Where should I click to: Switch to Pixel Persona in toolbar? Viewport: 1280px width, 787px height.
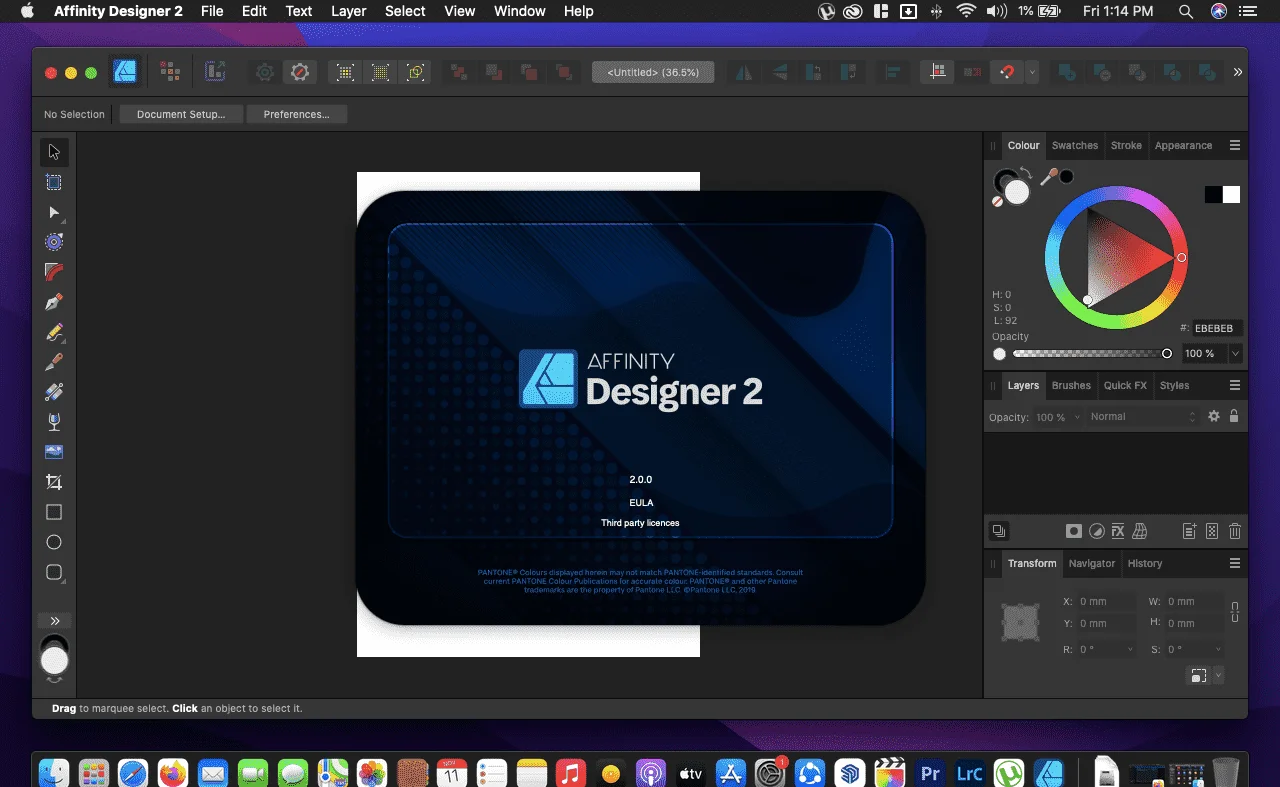[x=170, y=72]
